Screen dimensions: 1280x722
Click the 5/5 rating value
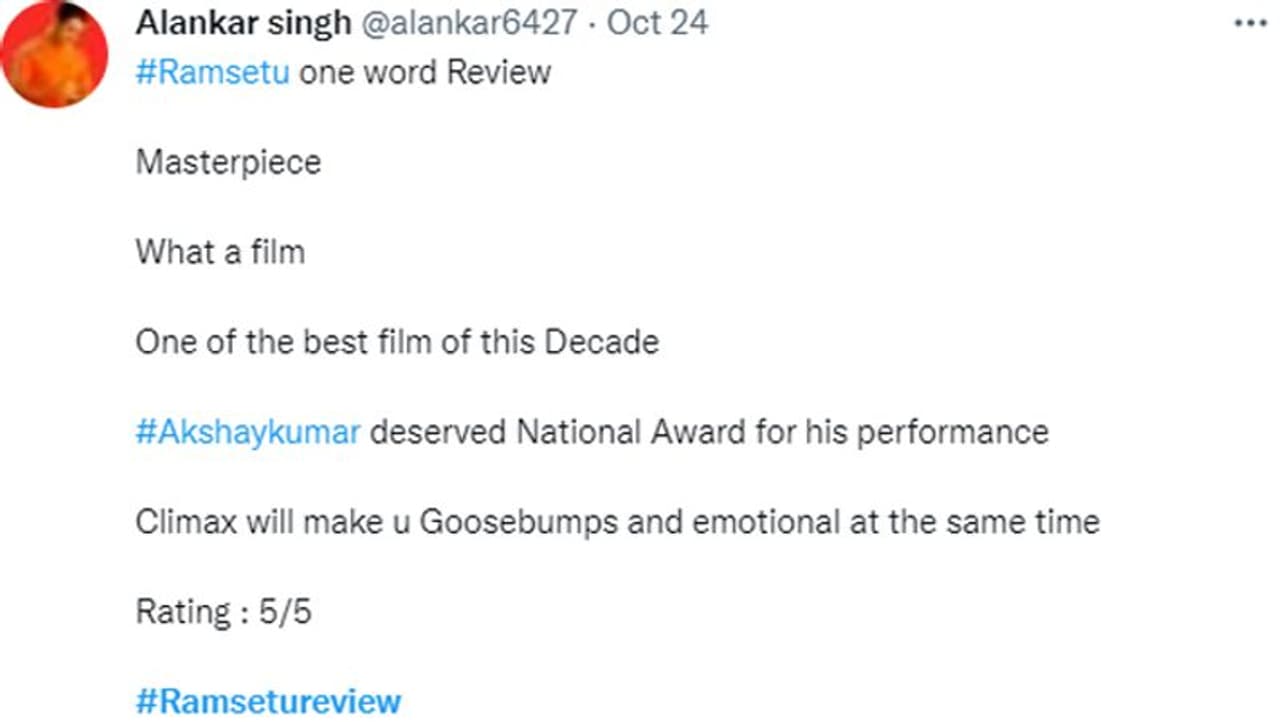[x=285, y=612]
